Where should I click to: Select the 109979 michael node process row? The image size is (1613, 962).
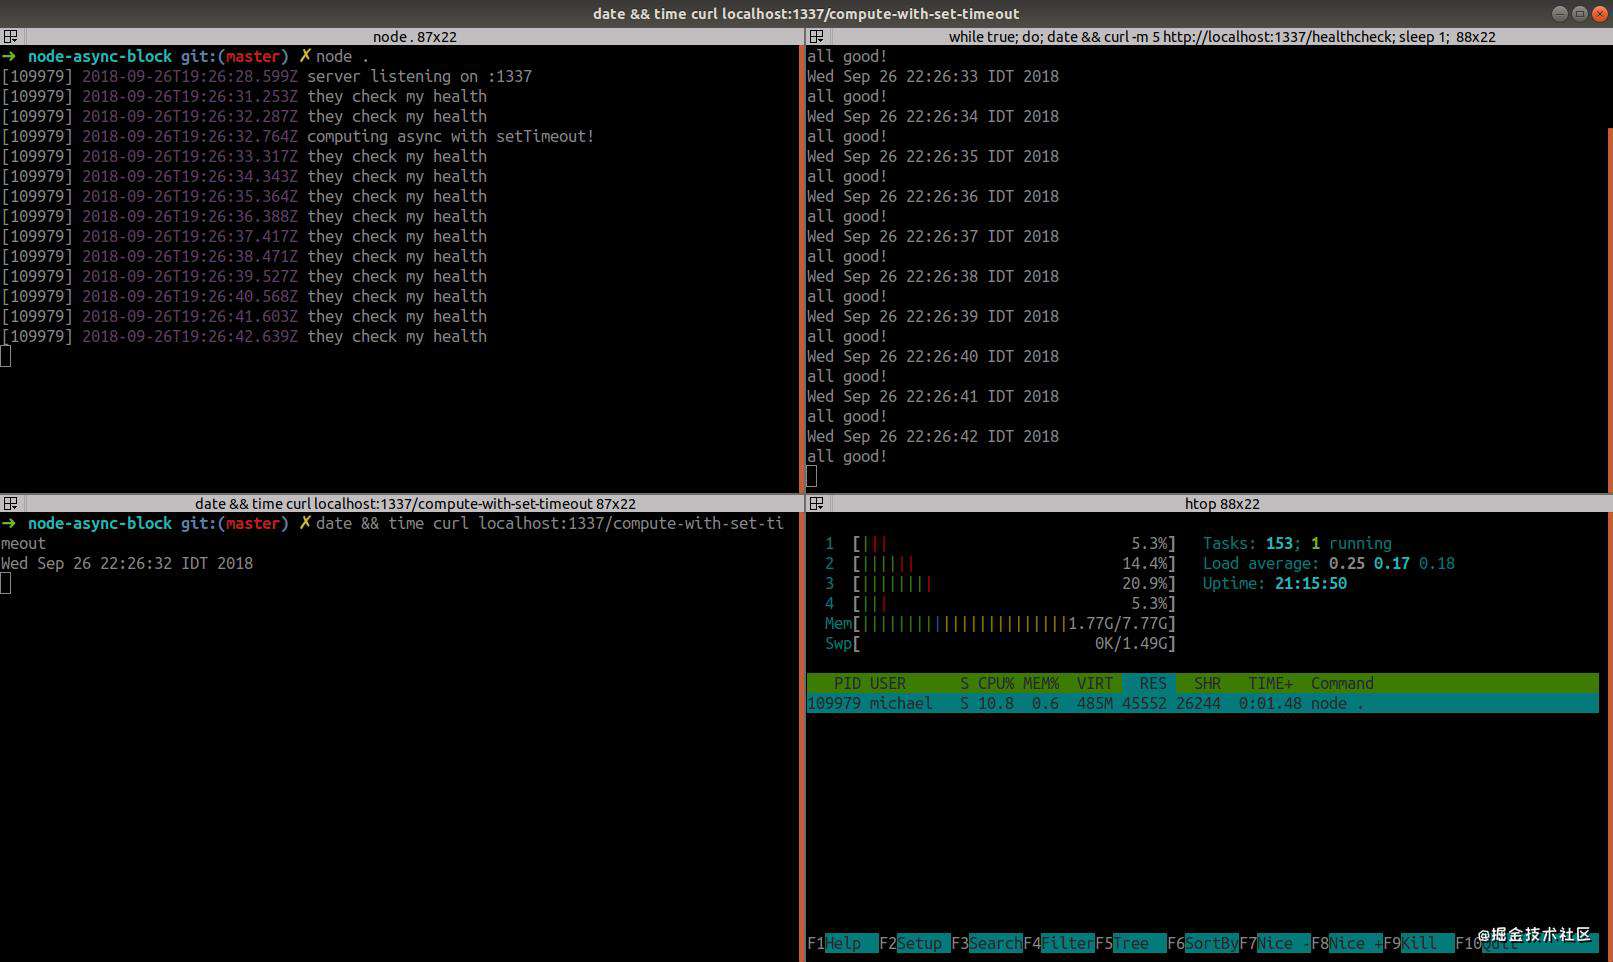[1203, 703]
